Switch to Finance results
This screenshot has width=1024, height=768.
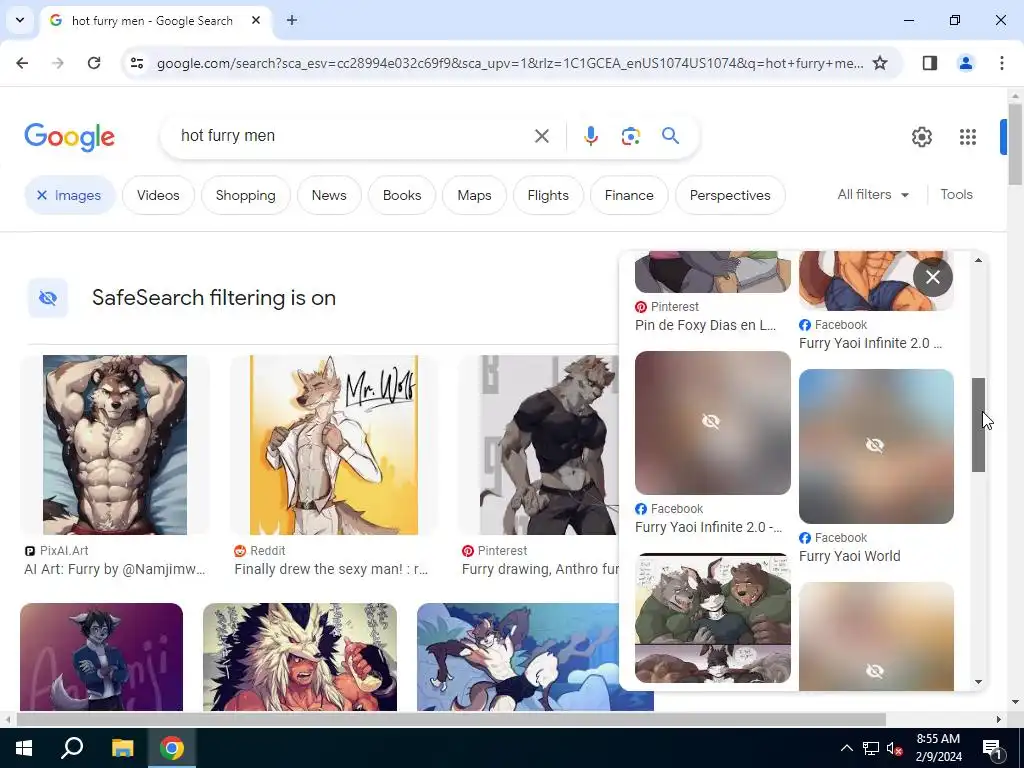tap(629, 195)
